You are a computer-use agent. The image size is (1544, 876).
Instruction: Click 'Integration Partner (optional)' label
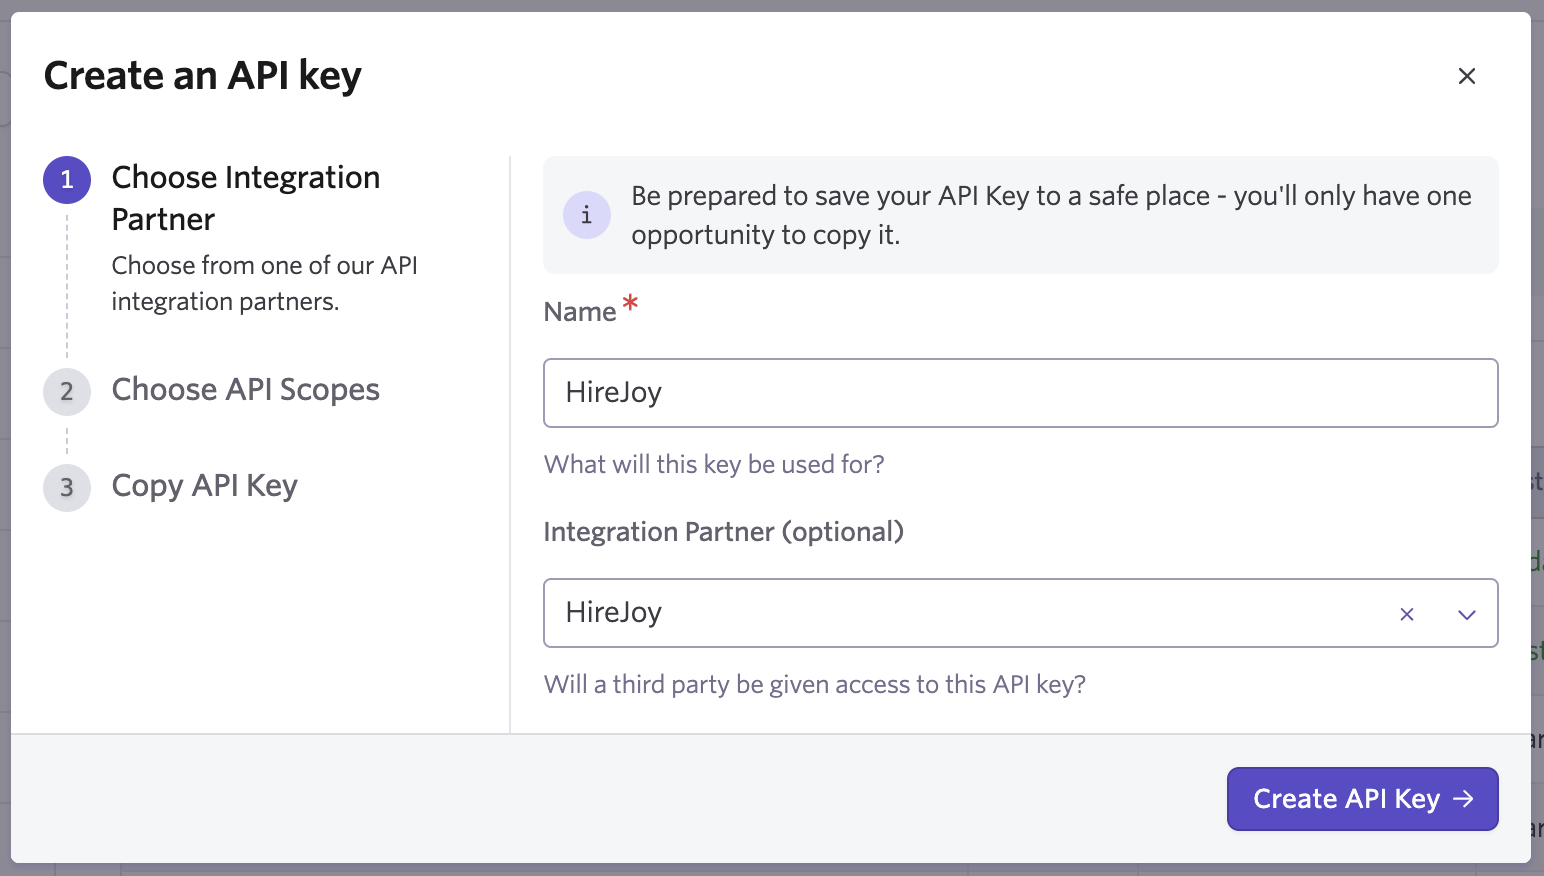click(x=723, y=532)
